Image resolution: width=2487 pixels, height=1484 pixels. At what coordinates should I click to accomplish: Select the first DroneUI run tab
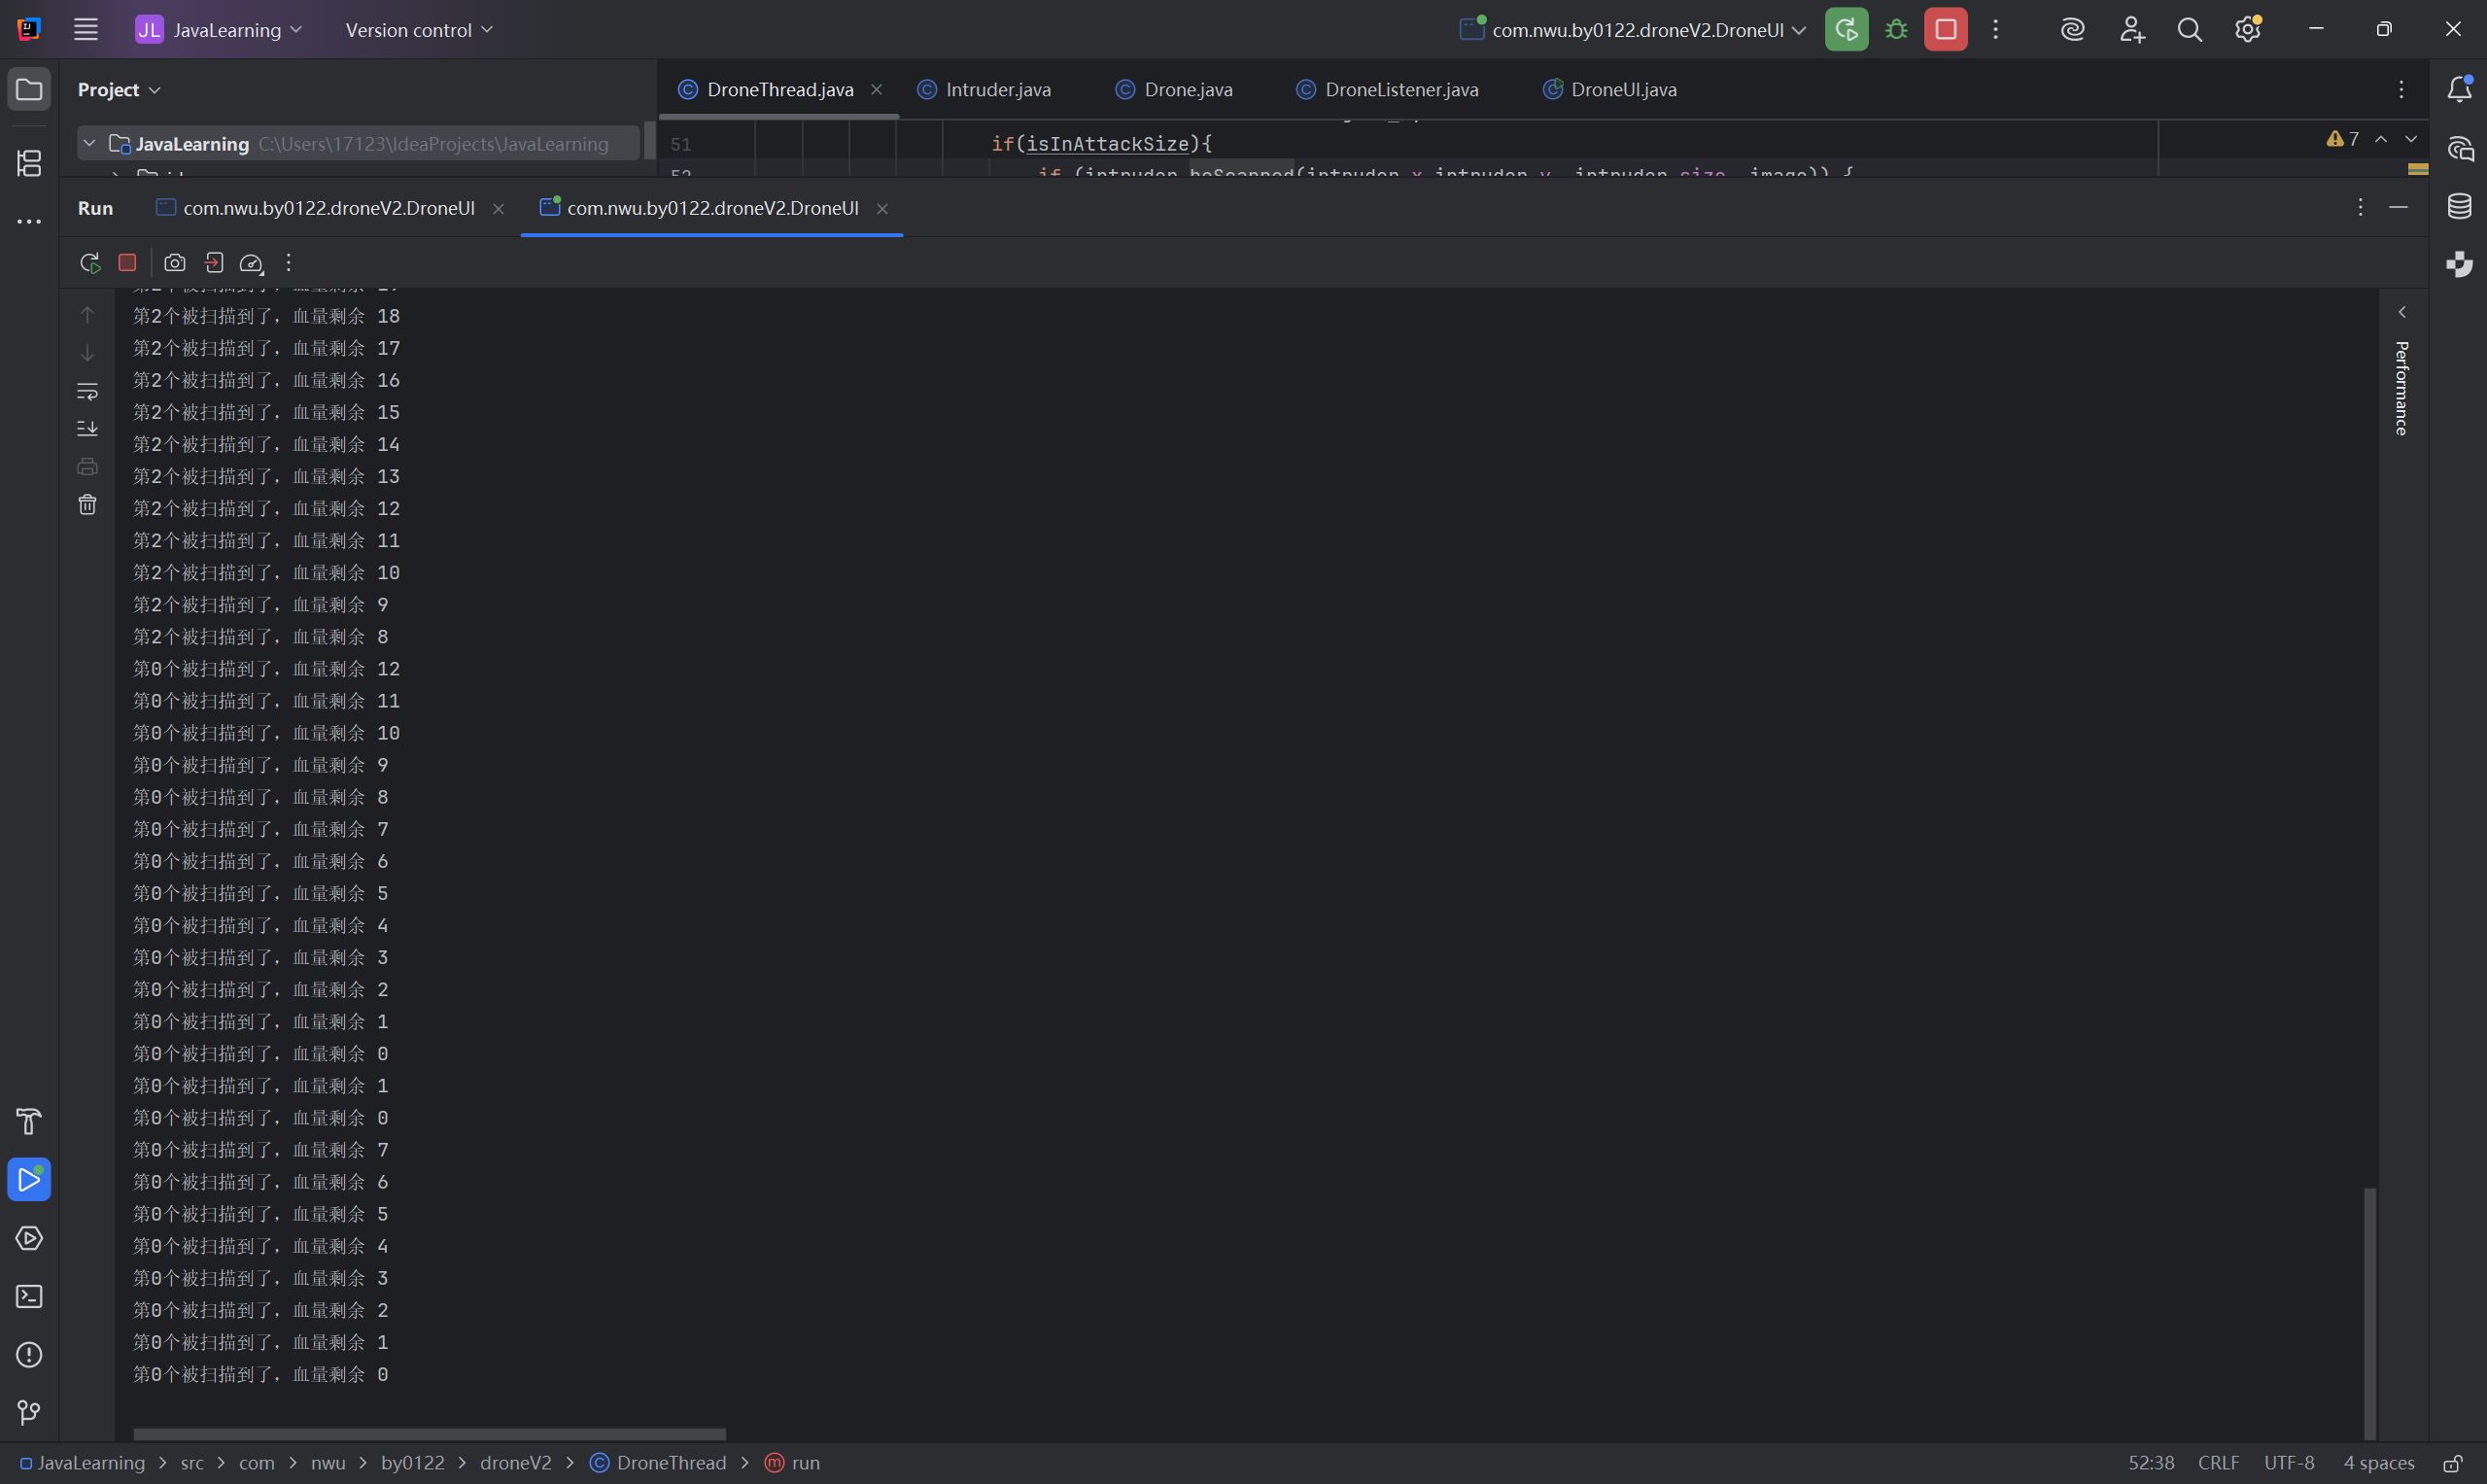tap(328, 208)
